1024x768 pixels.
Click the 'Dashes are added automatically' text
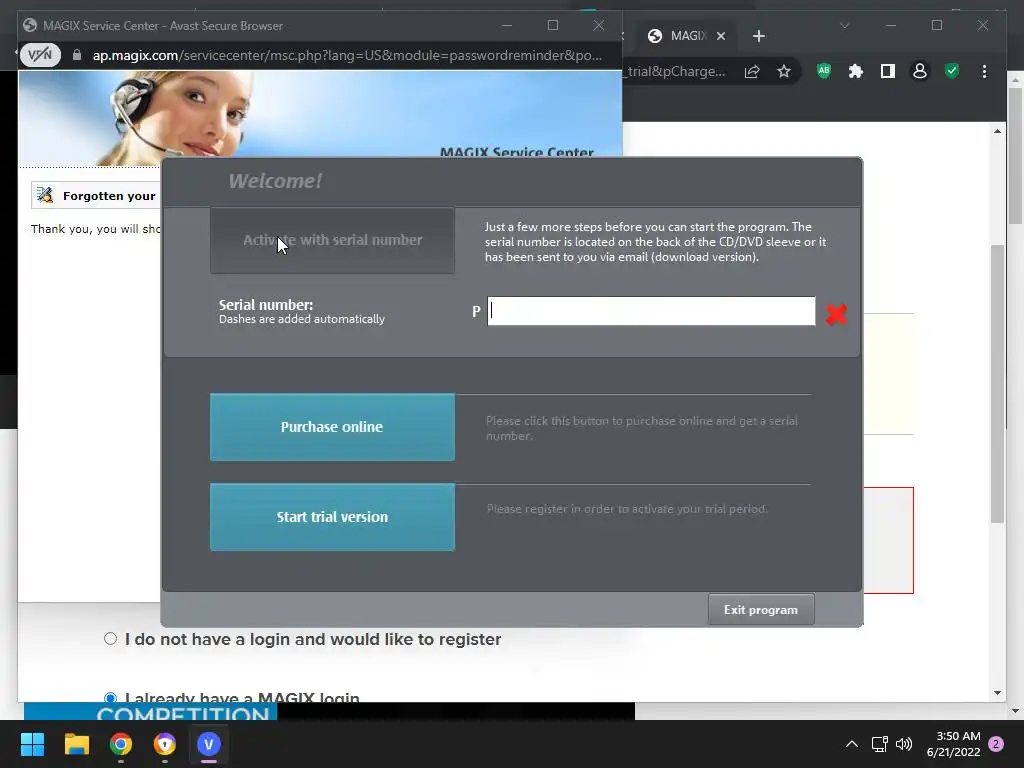pos(302,319)
